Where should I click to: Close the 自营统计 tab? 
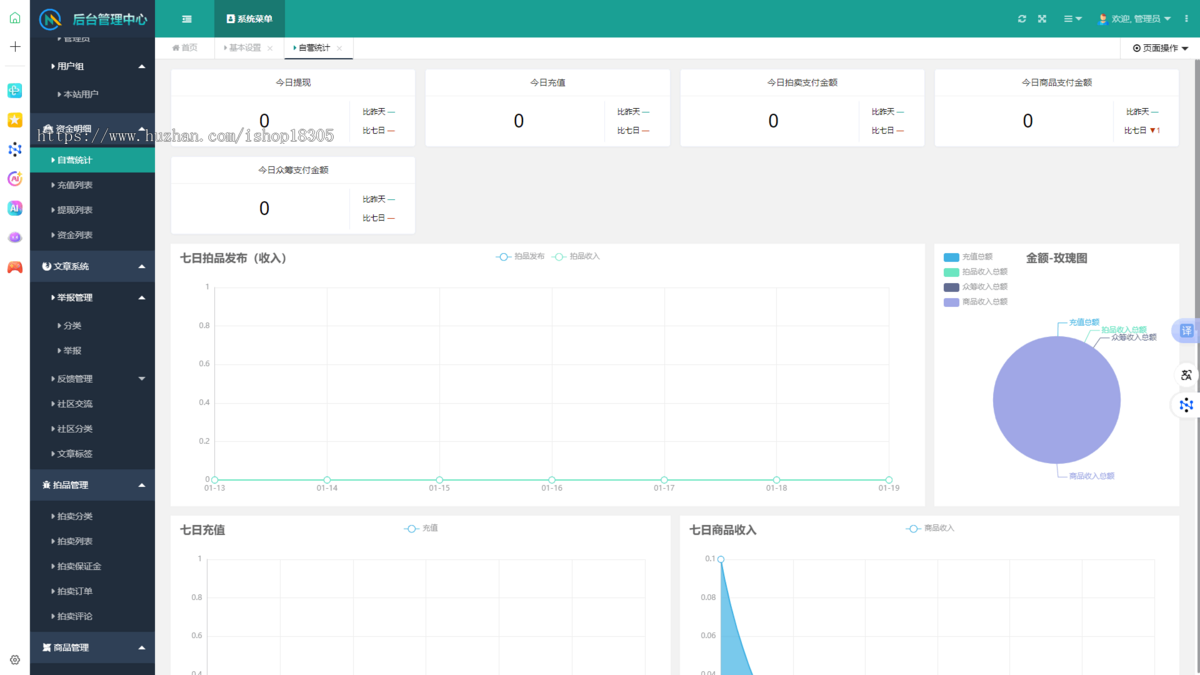coord(339,48)
